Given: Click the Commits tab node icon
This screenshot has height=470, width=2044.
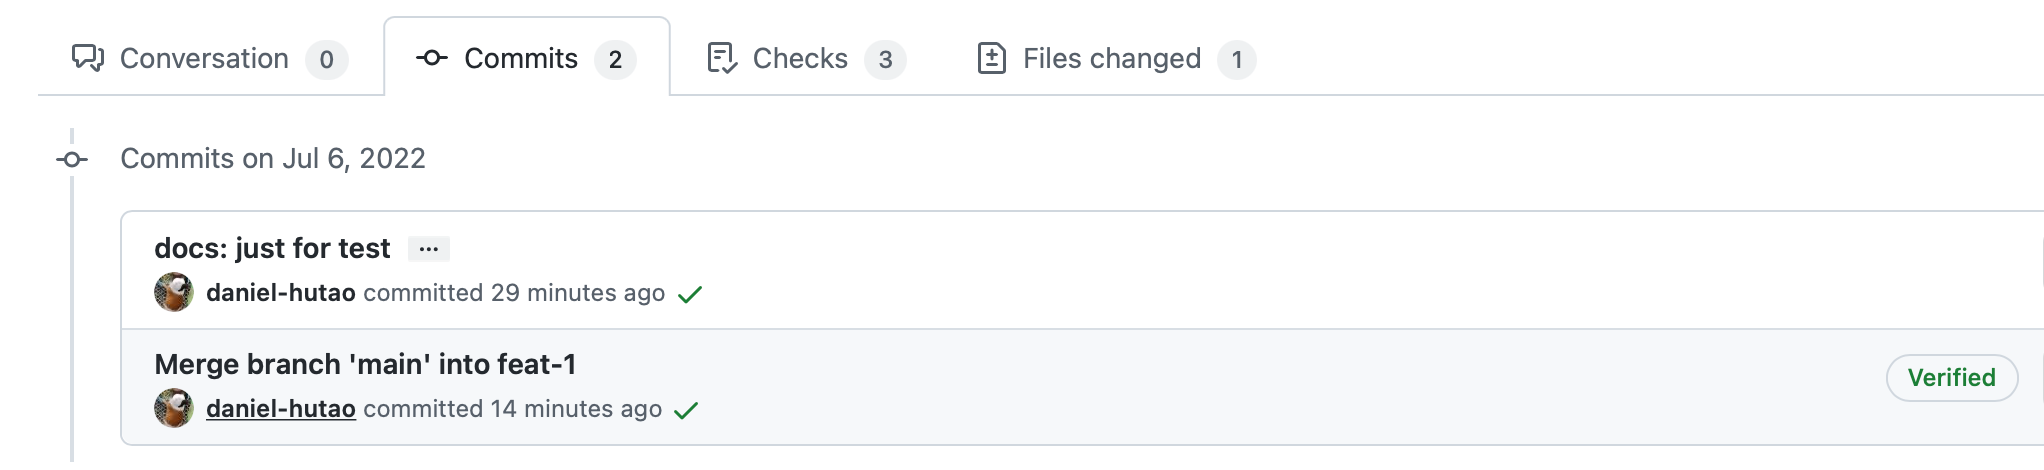Looking at the screenshot, I should pos(431,58).
